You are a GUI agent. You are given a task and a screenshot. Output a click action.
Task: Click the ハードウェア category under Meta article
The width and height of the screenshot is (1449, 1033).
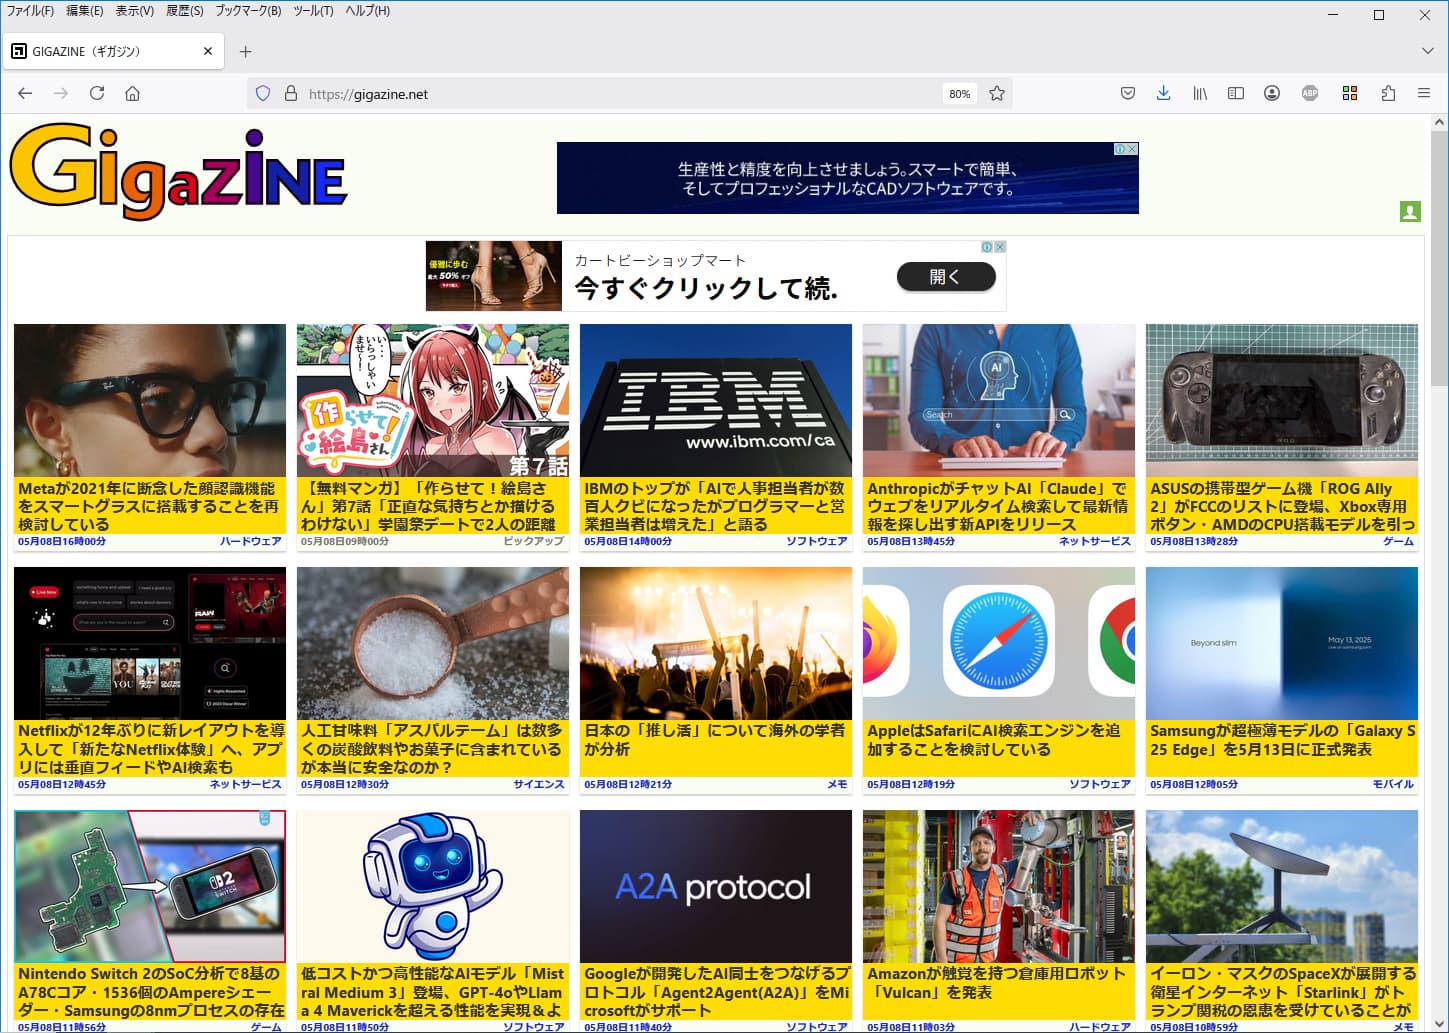click(251, 541)
